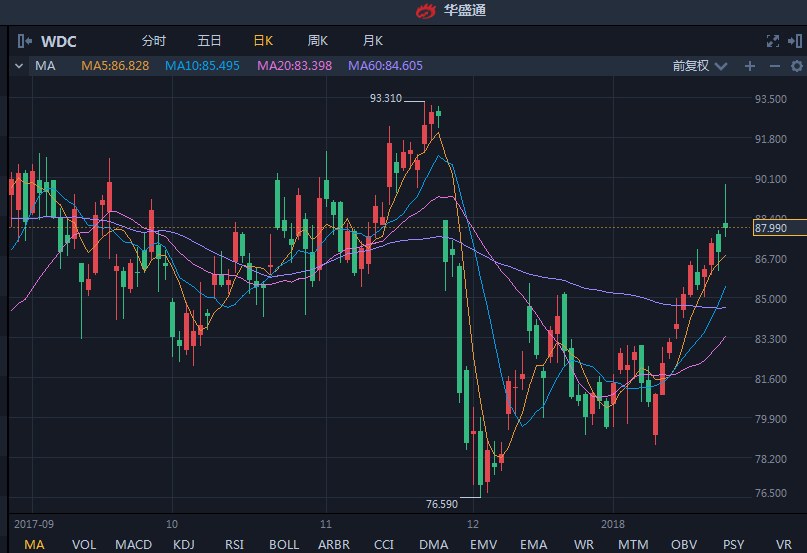Viewport: 807px width, 553px height.
Task: Select the MTM indicator
Action: click(633, 544)
